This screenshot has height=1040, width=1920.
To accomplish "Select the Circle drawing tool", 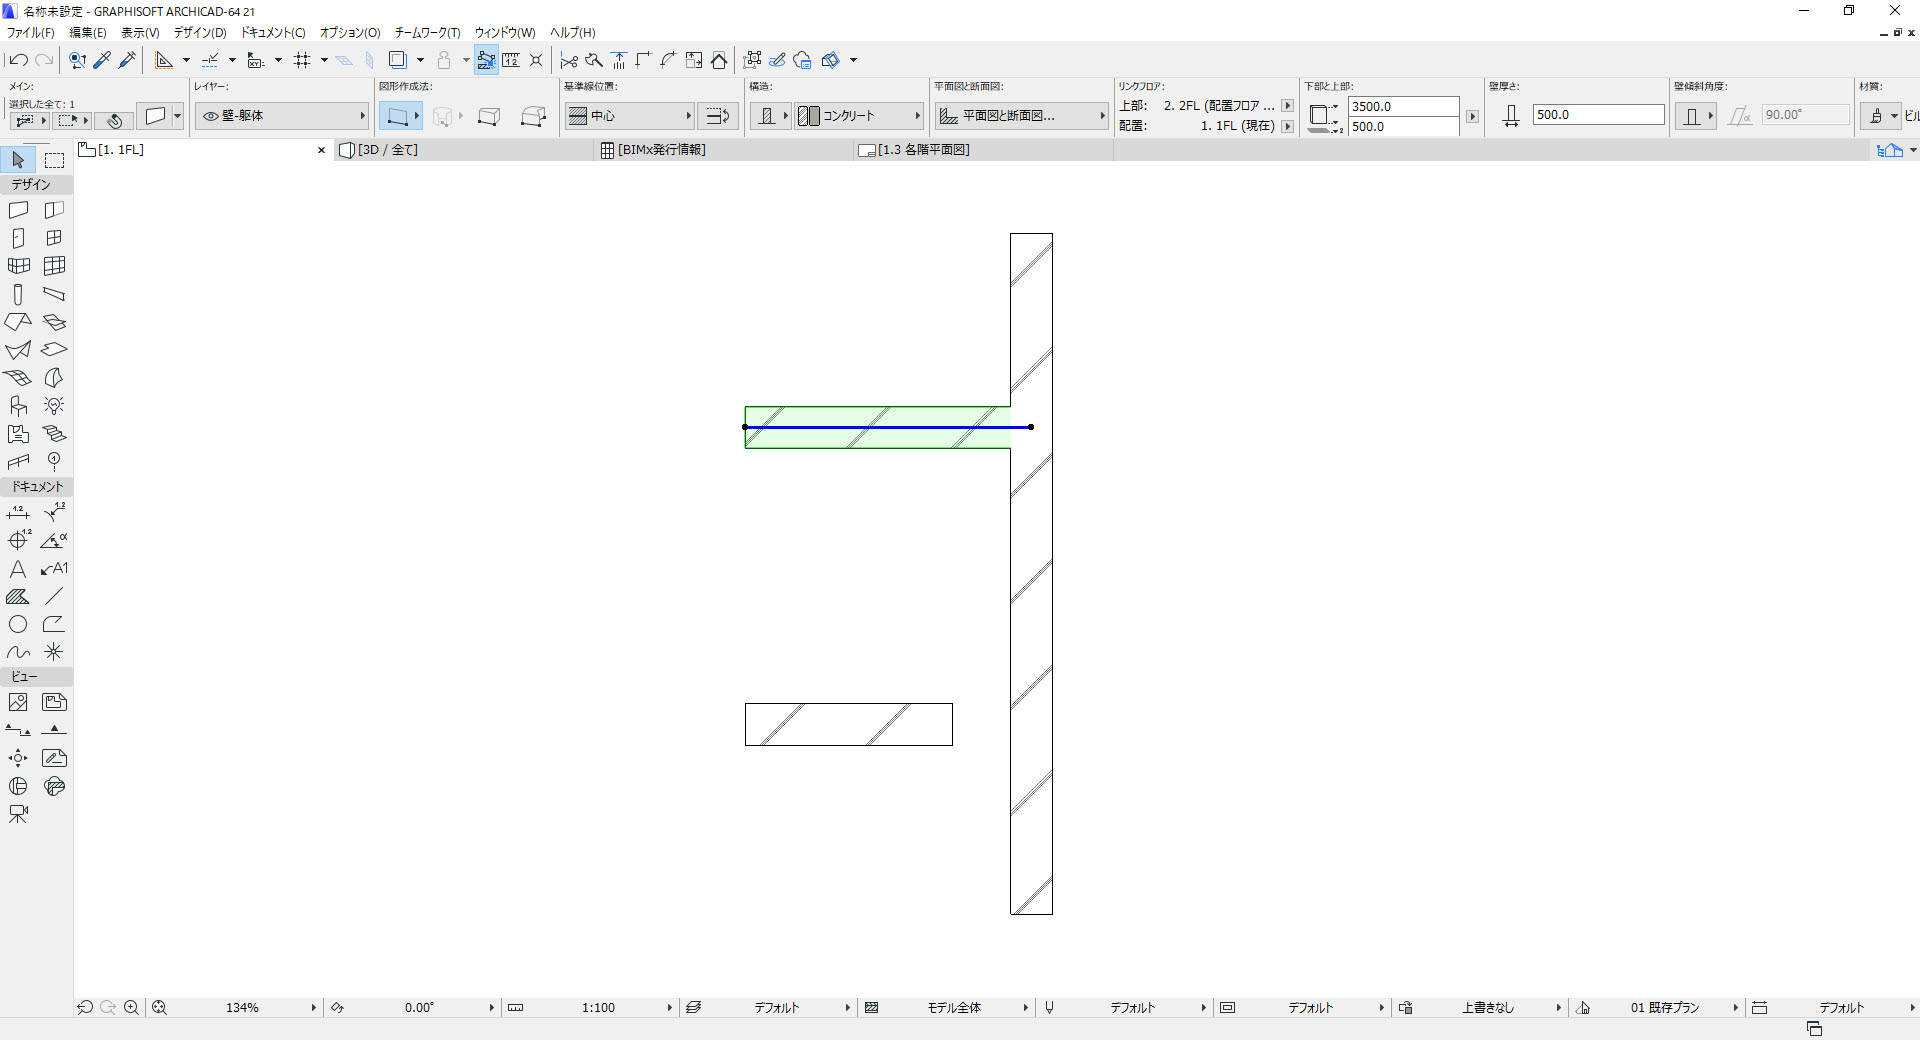I will [18, 624].
